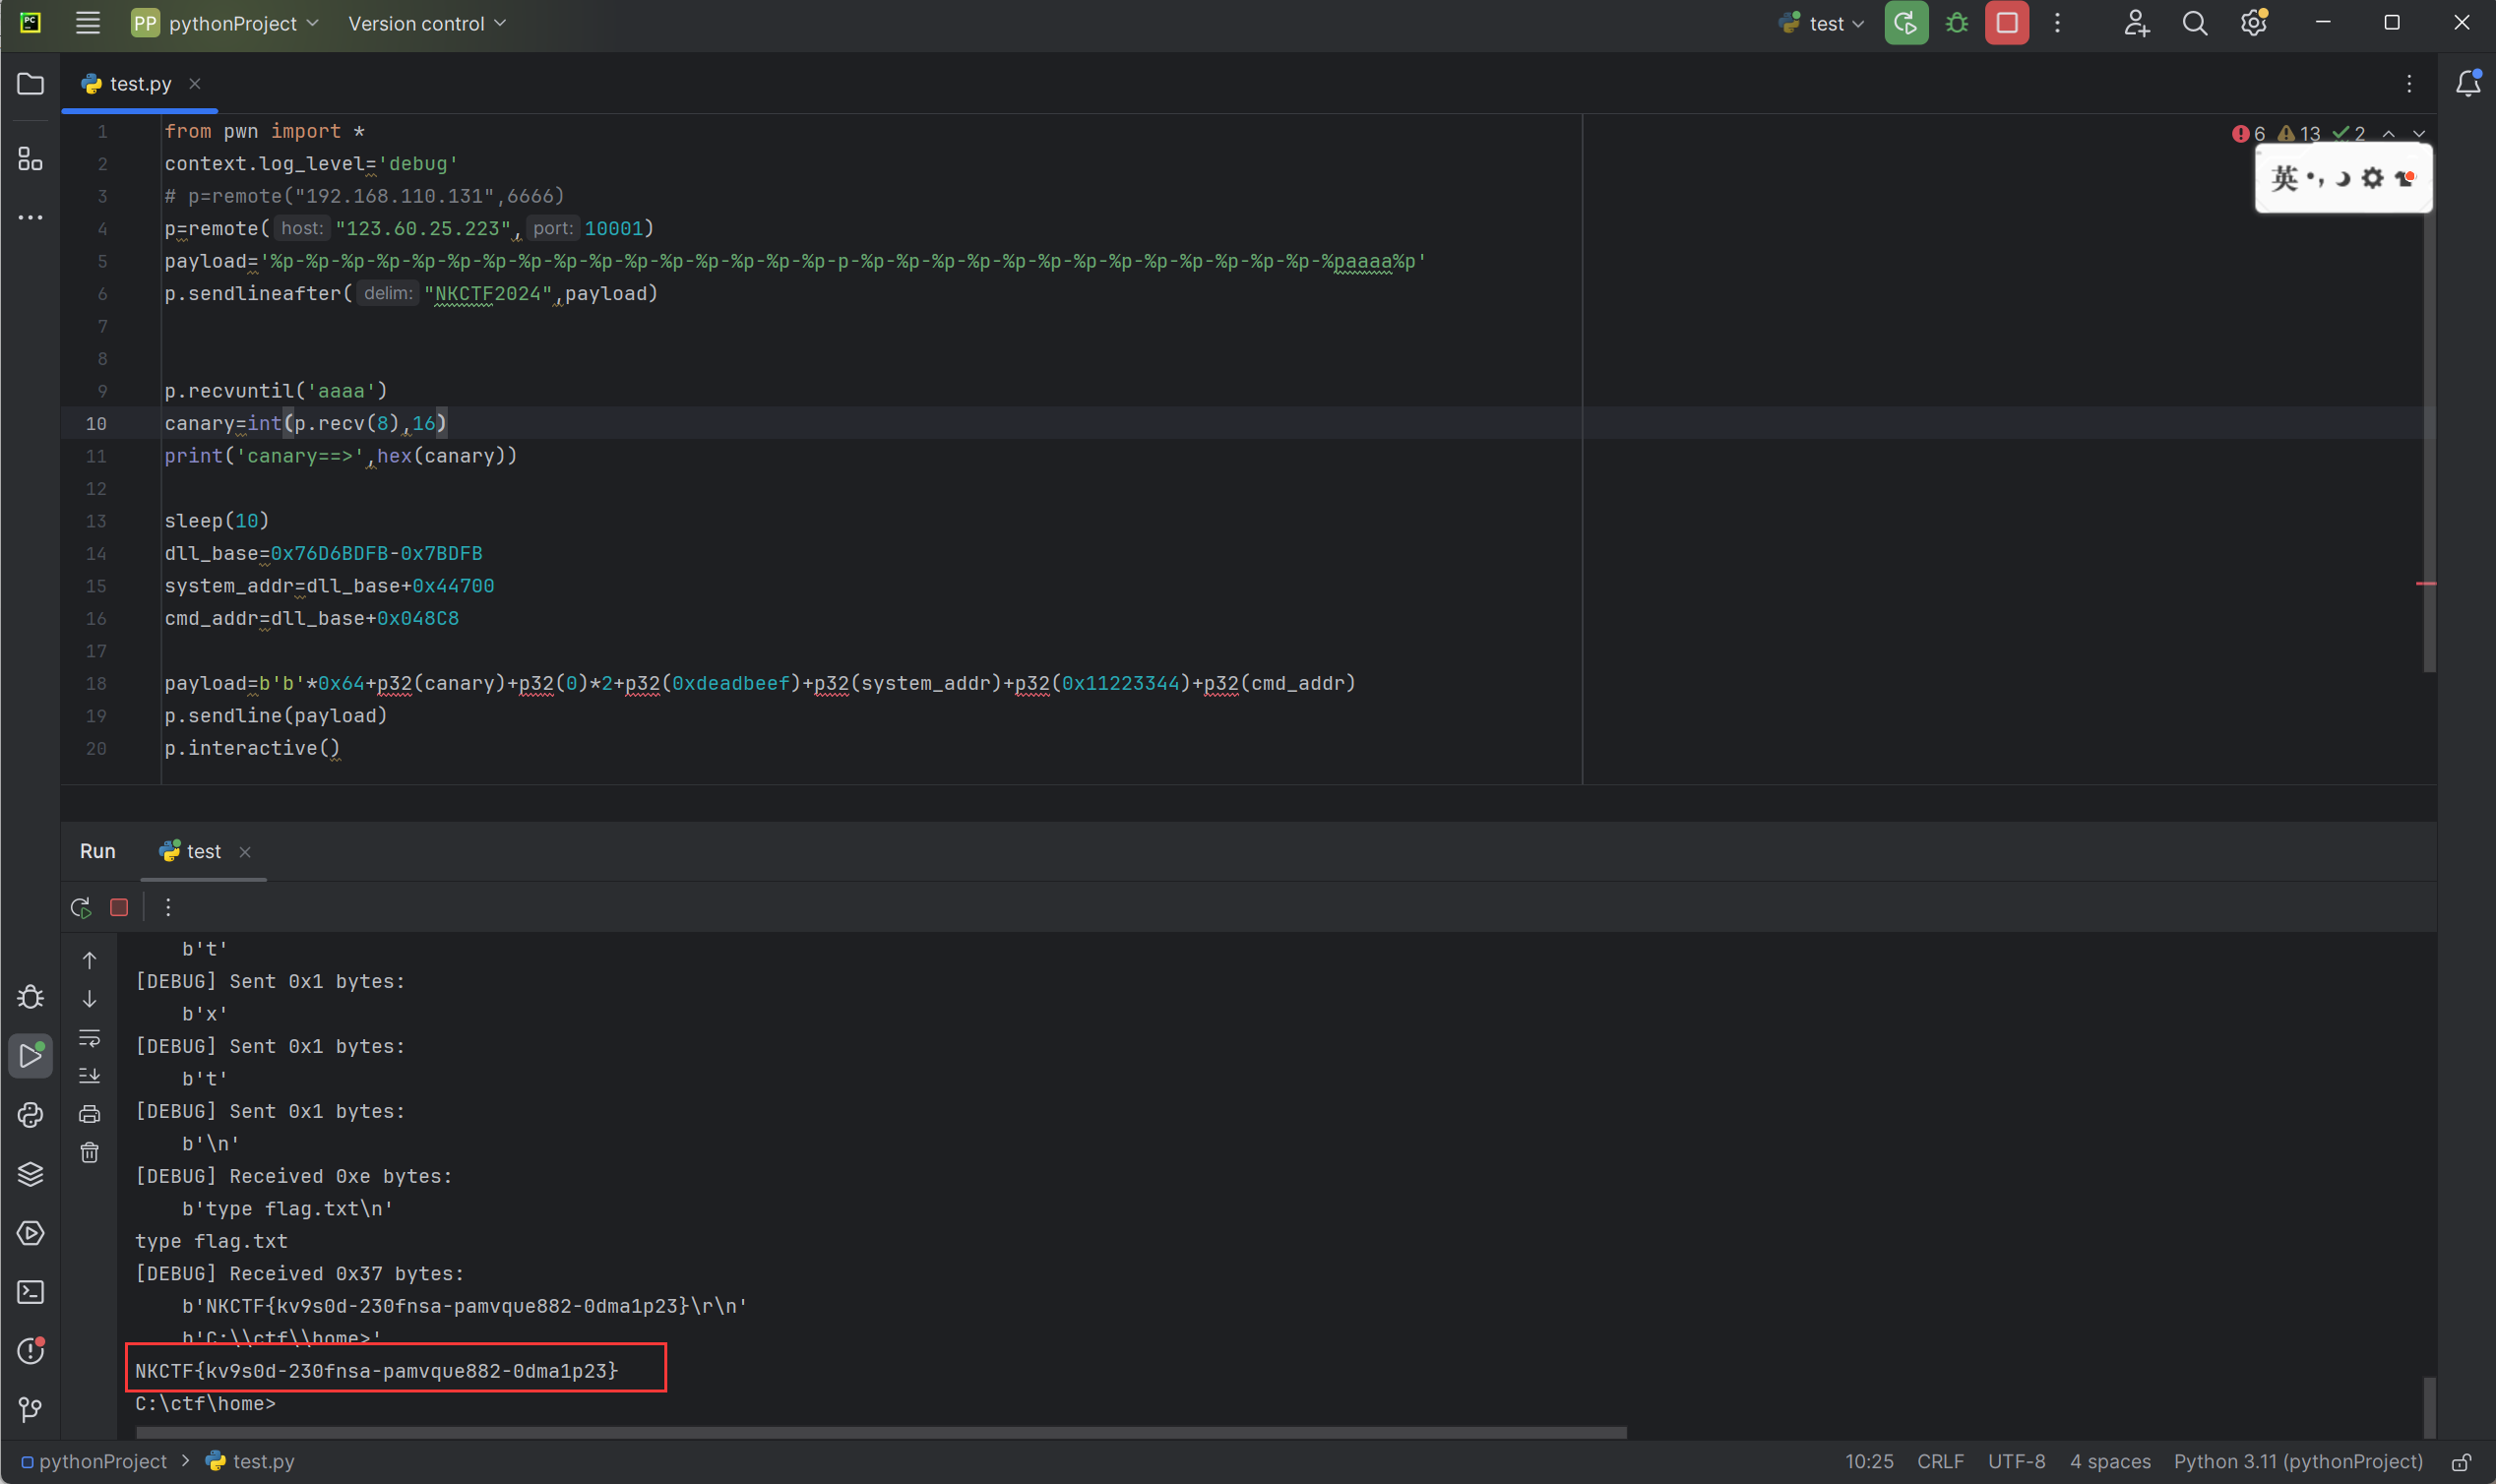This screenshot has width=2496, height=1484.
Task: Open IDE settings gear icon
Action: 2254,23
